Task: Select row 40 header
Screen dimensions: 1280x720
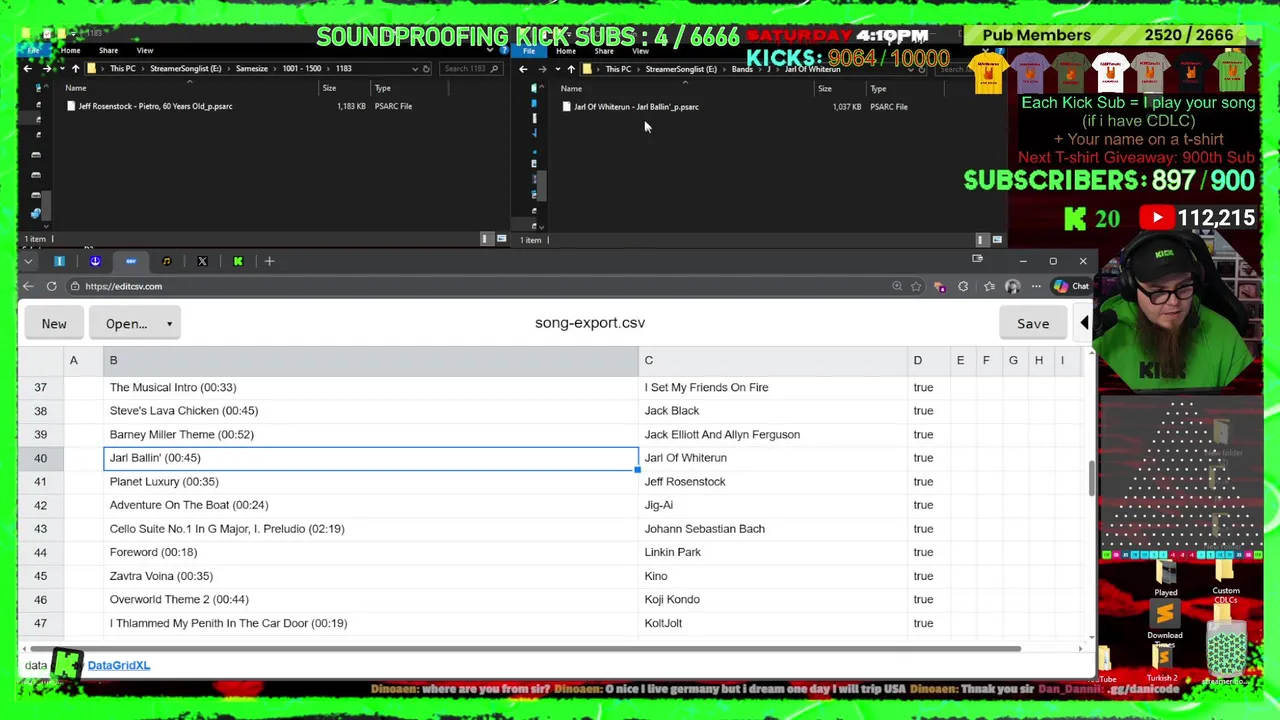Action: [x=40, y=458]
